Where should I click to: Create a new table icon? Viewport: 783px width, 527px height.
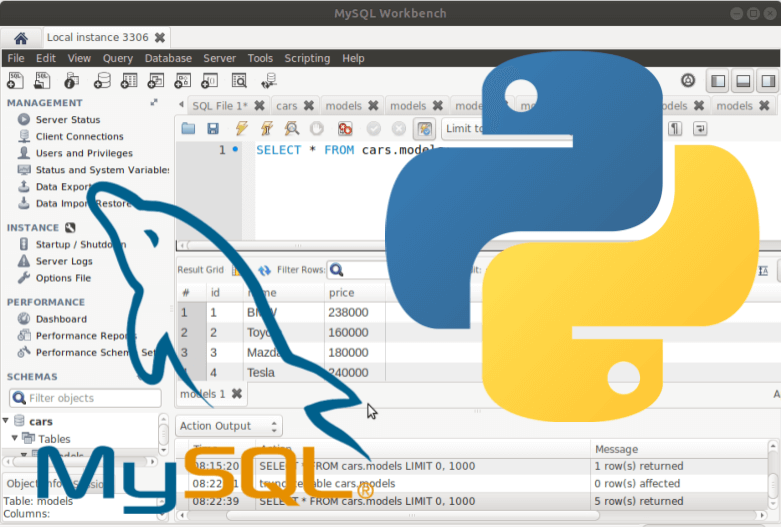pos(129,80)
